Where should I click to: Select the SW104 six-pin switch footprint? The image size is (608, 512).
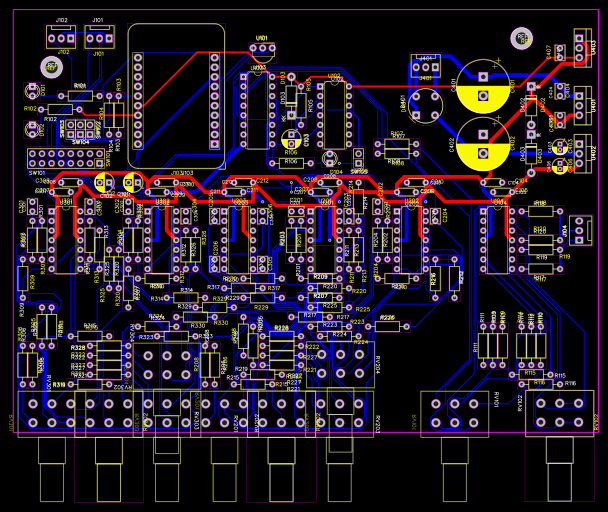click(x=80, y=130)
